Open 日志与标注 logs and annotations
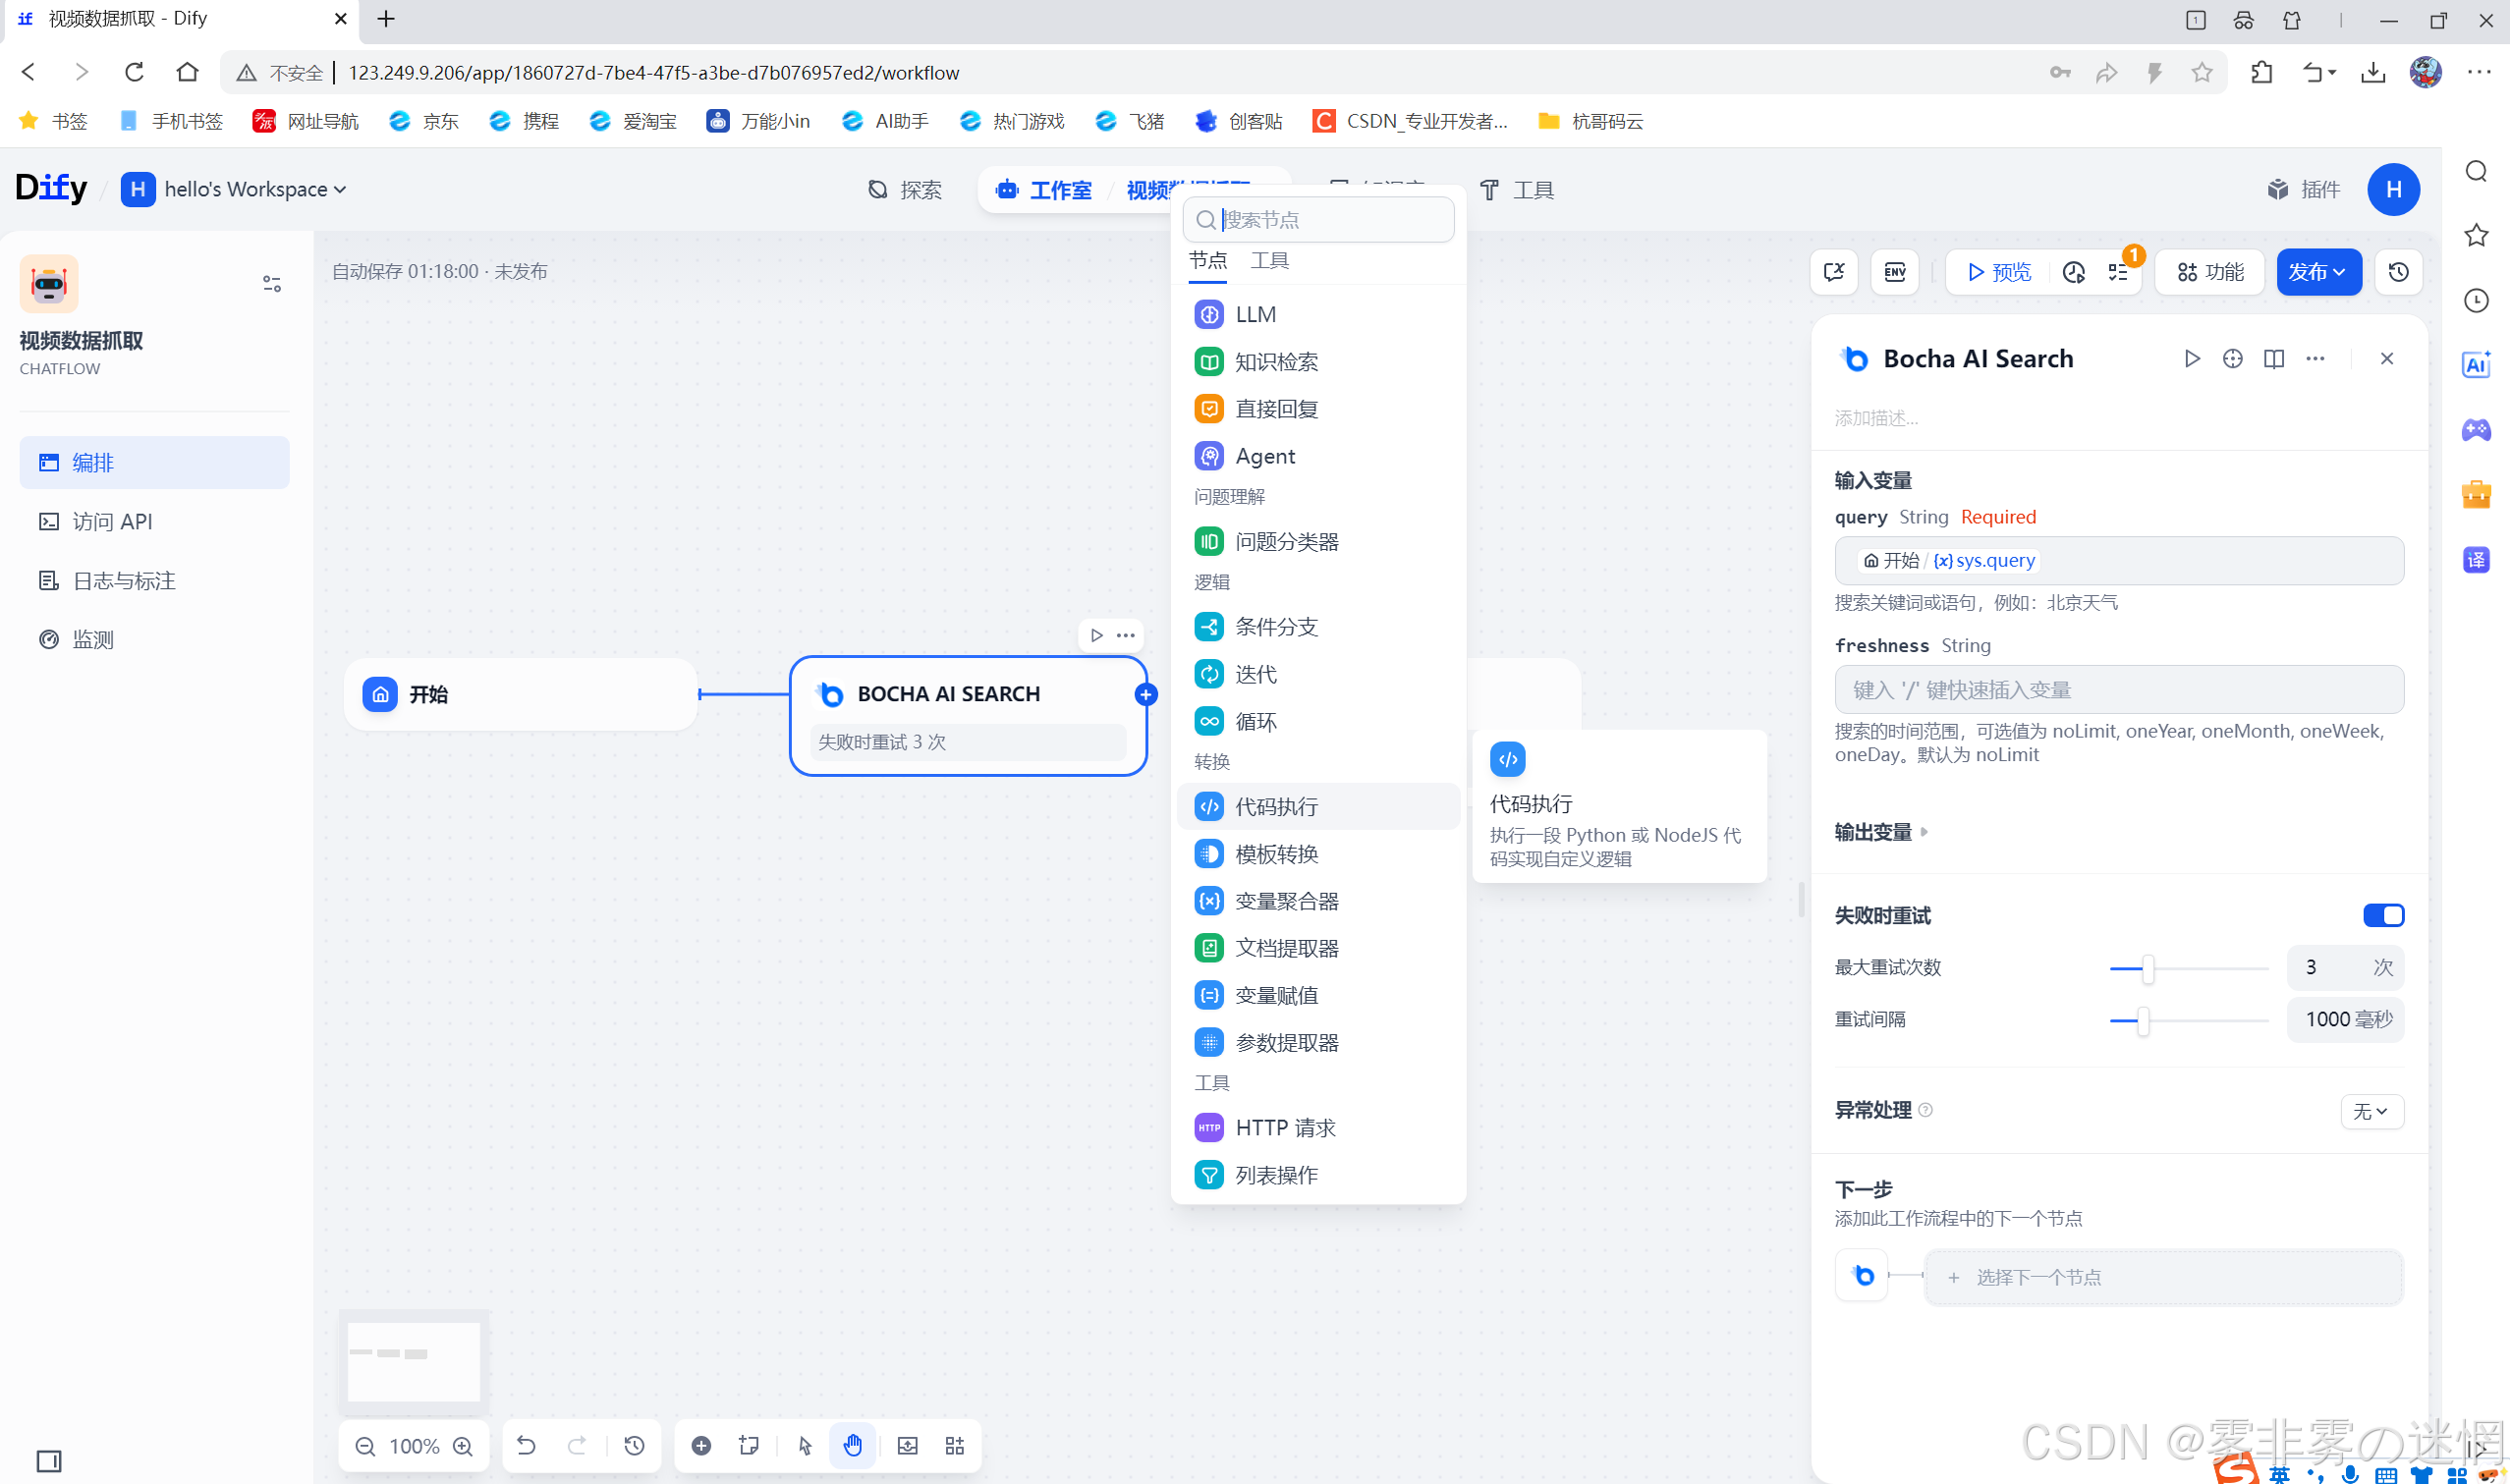The width and height of the screenshot is (2510, 1484). pos(154,580)
